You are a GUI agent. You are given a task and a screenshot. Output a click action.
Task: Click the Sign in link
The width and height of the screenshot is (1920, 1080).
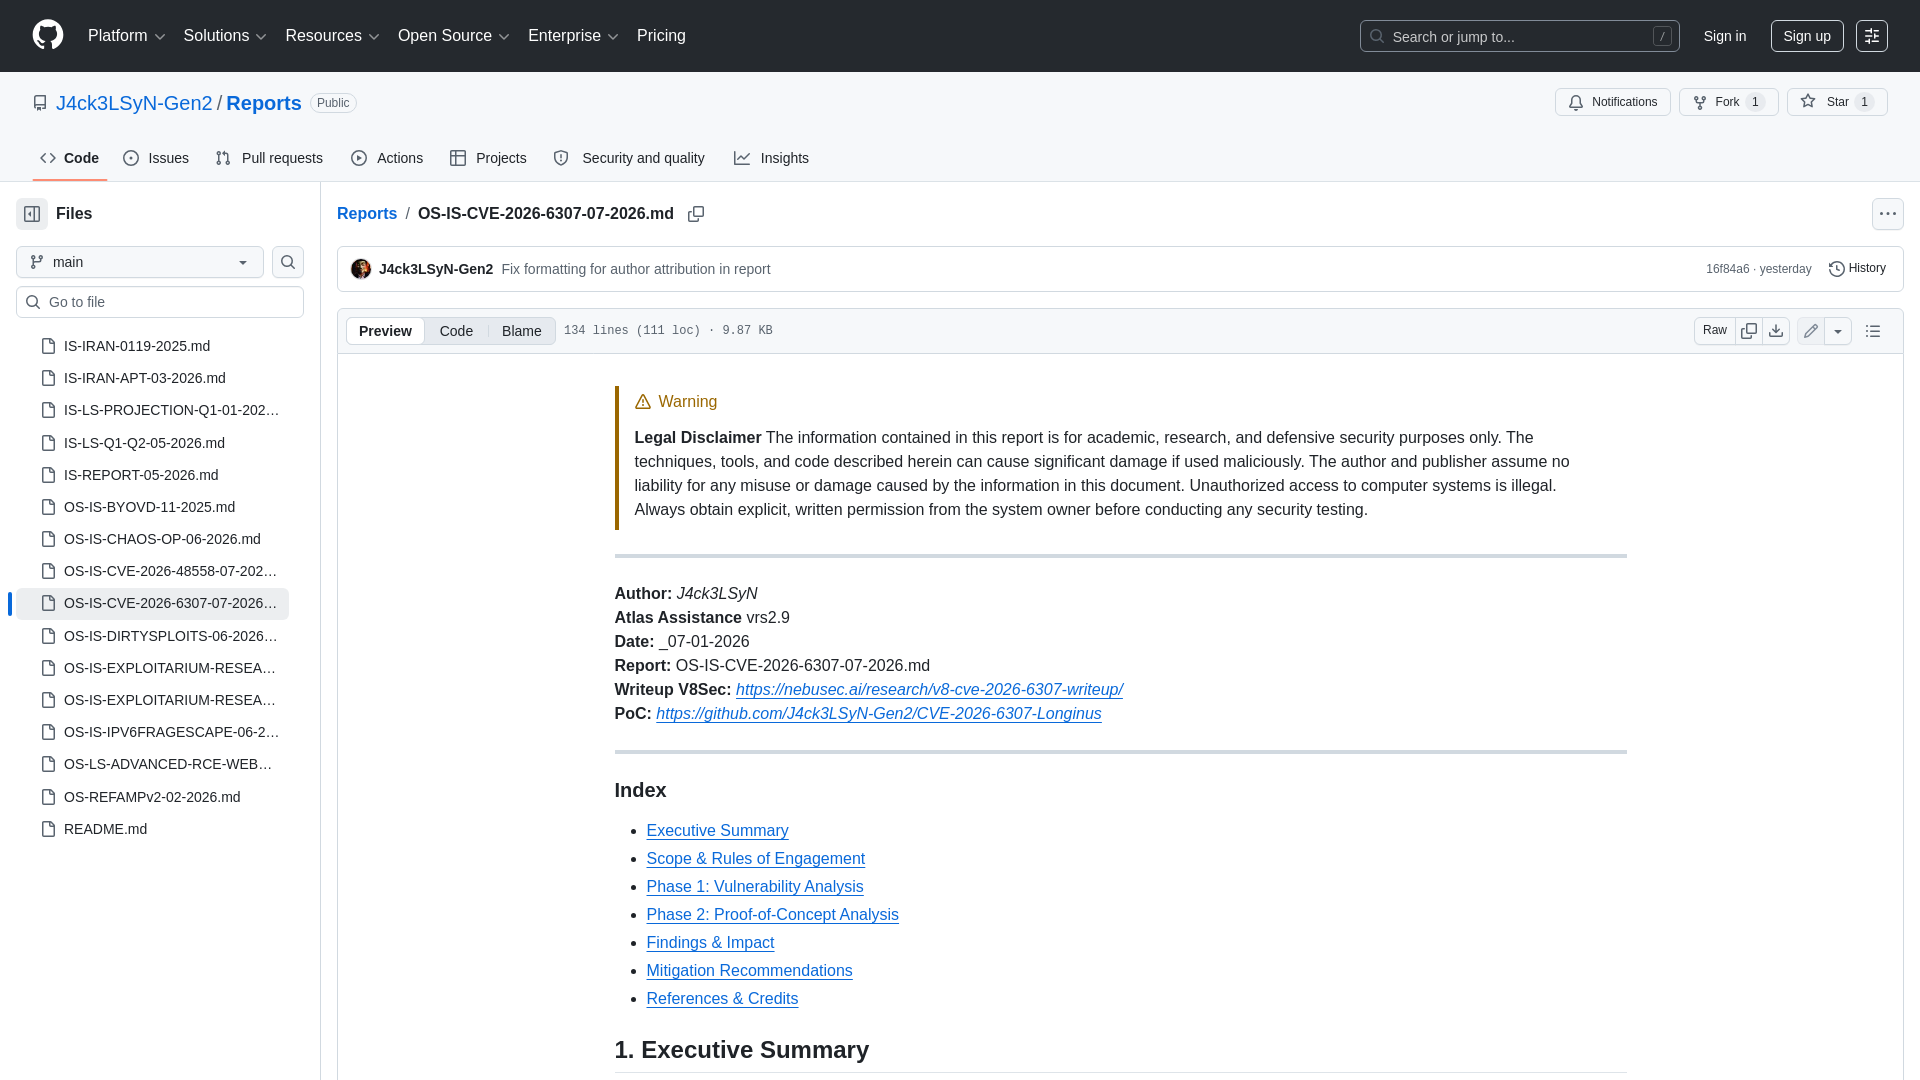point(1725,36)
